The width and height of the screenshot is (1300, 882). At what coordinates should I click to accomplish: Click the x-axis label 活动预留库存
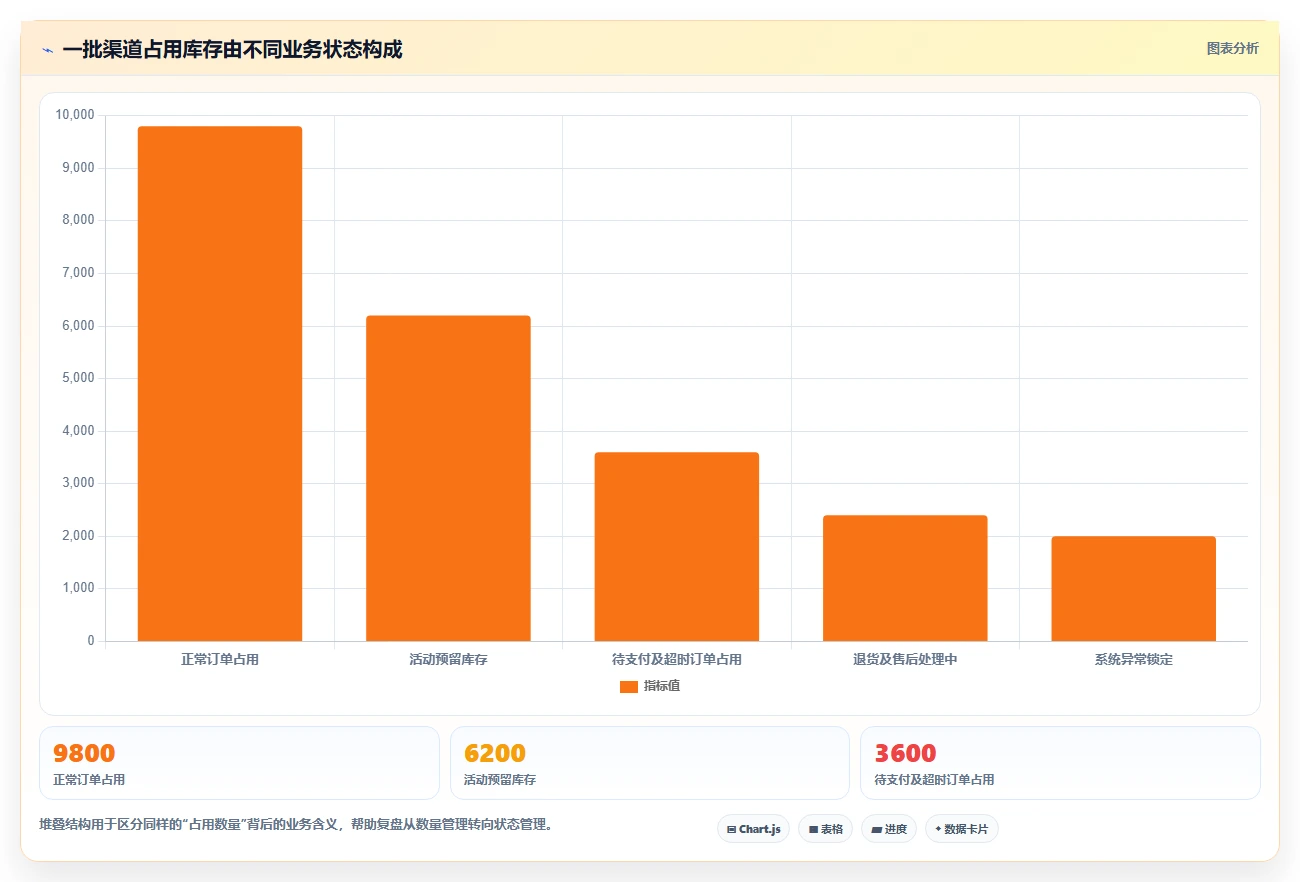point(448,660)
